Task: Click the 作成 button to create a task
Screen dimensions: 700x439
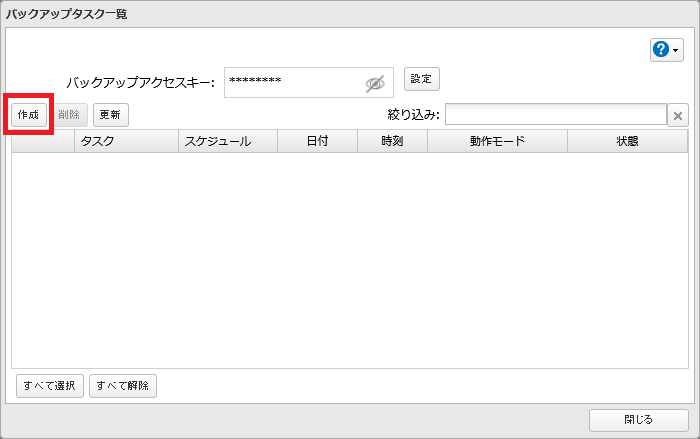Action: pyautogui.click(x=29, y=115)
